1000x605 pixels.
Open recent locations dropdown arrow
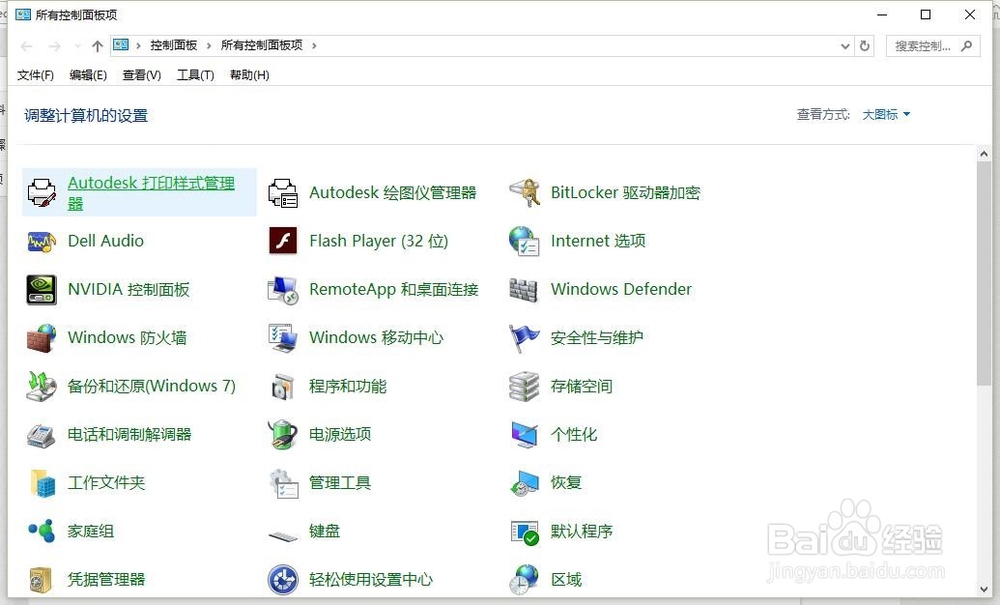(x=78, y=46)
